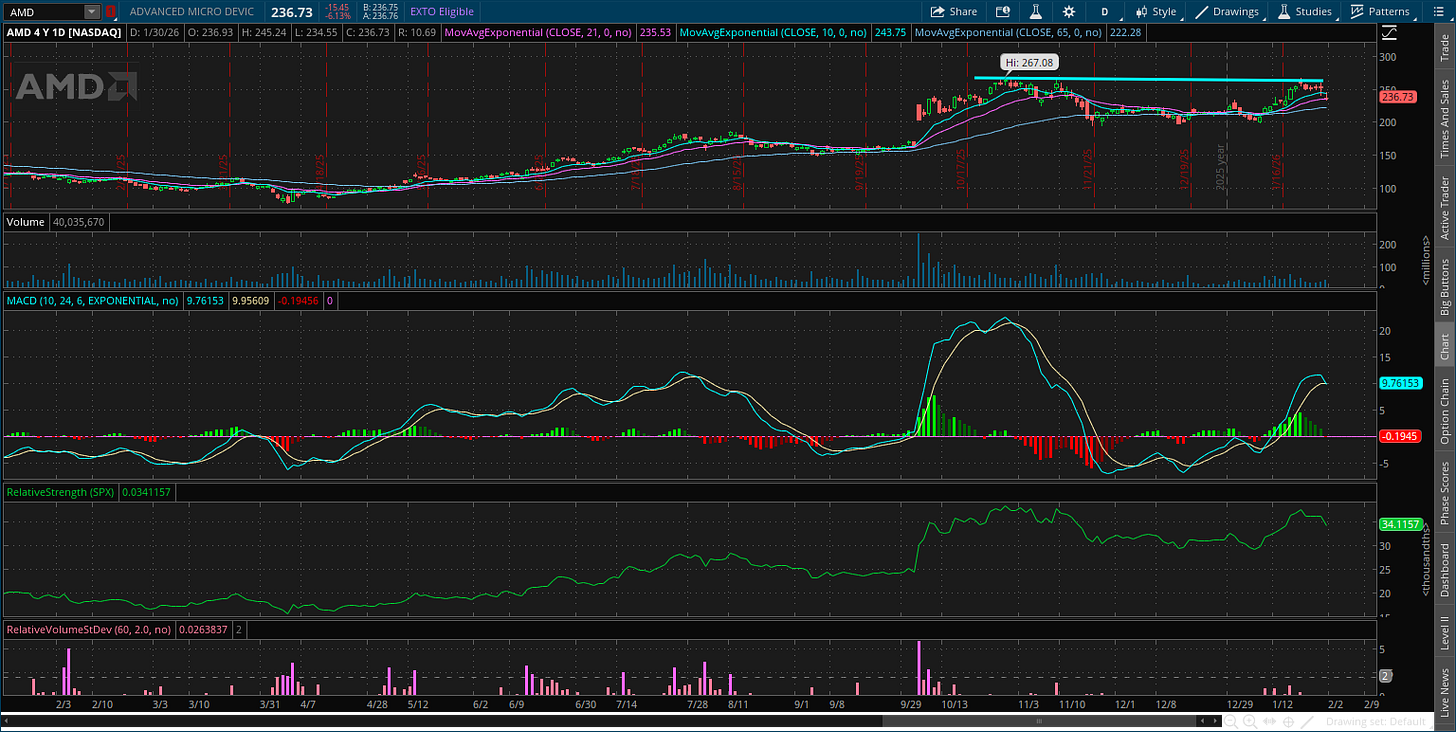Click the -0.1945 MACD histogram axis label
Viewport: 1456px width, 732px height.
1398,436
